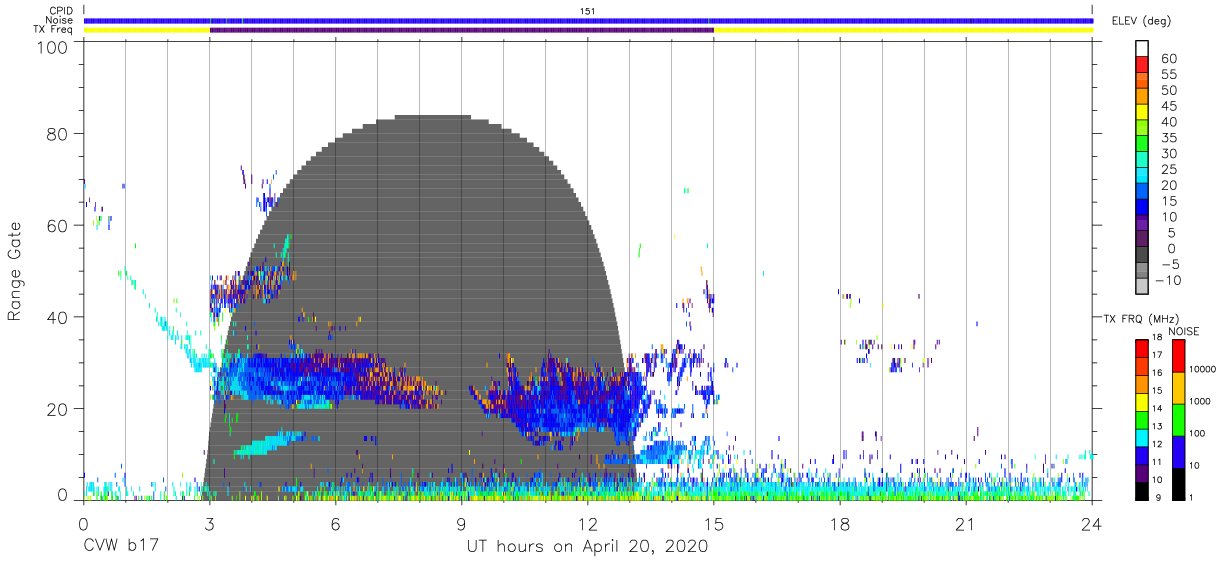Click the 24 tick on the UT hours axis
Image resolution: width=1228 pixels, height=567 pixels.
coord(1092,523)
